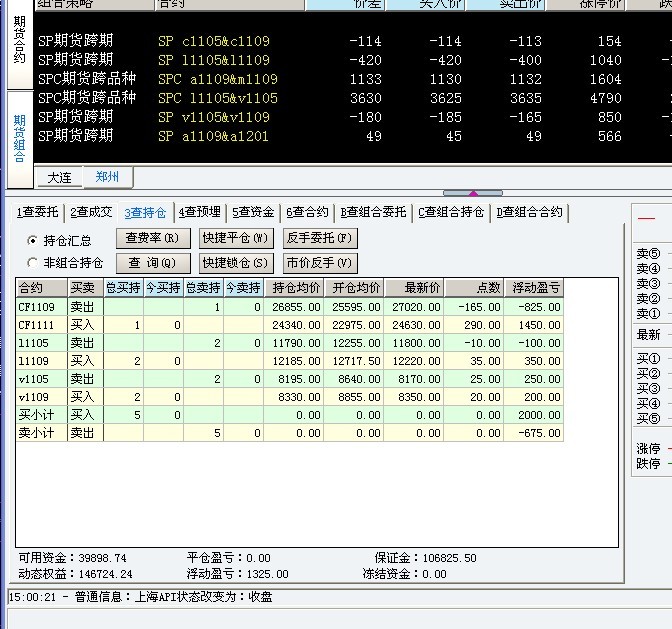This screenshot has width=672, height=629.
Task: Click the 最新价 column header
Action: click(x=414, y=288)
